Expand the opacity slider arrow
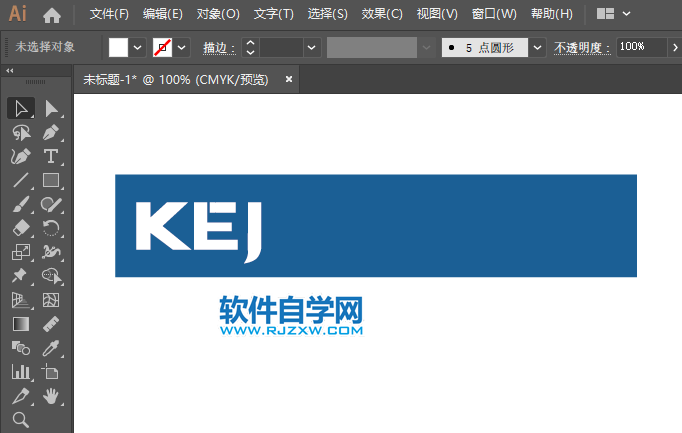Image resolution: width=682 pixels, height=433 pixels. point(675,47)
